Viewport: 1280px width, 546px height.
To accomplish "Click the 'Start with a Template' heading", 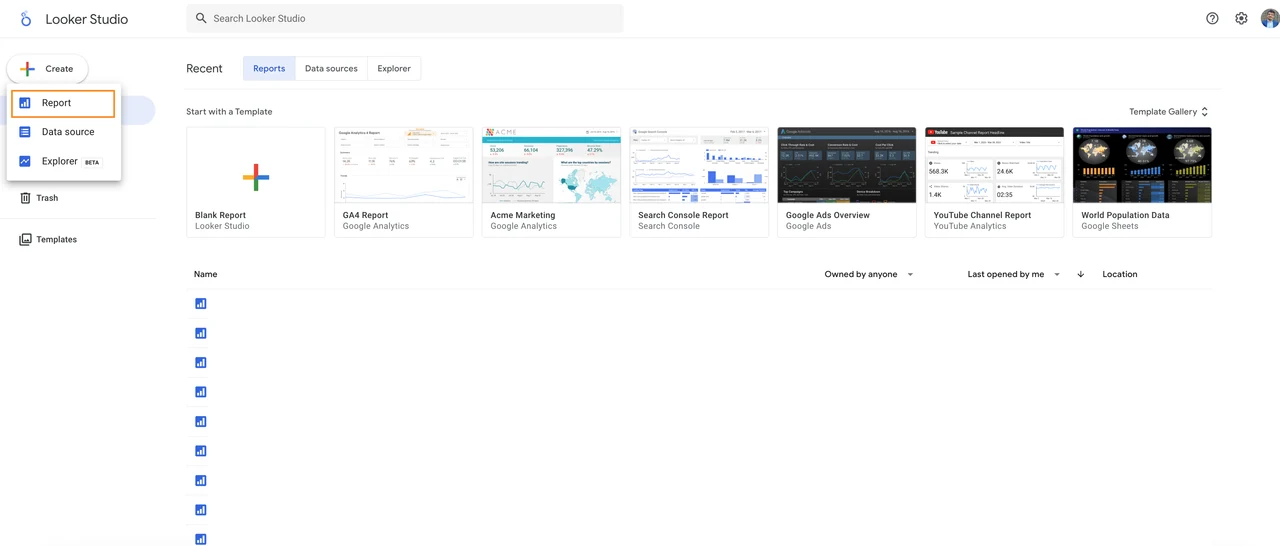I will (229, 112).
